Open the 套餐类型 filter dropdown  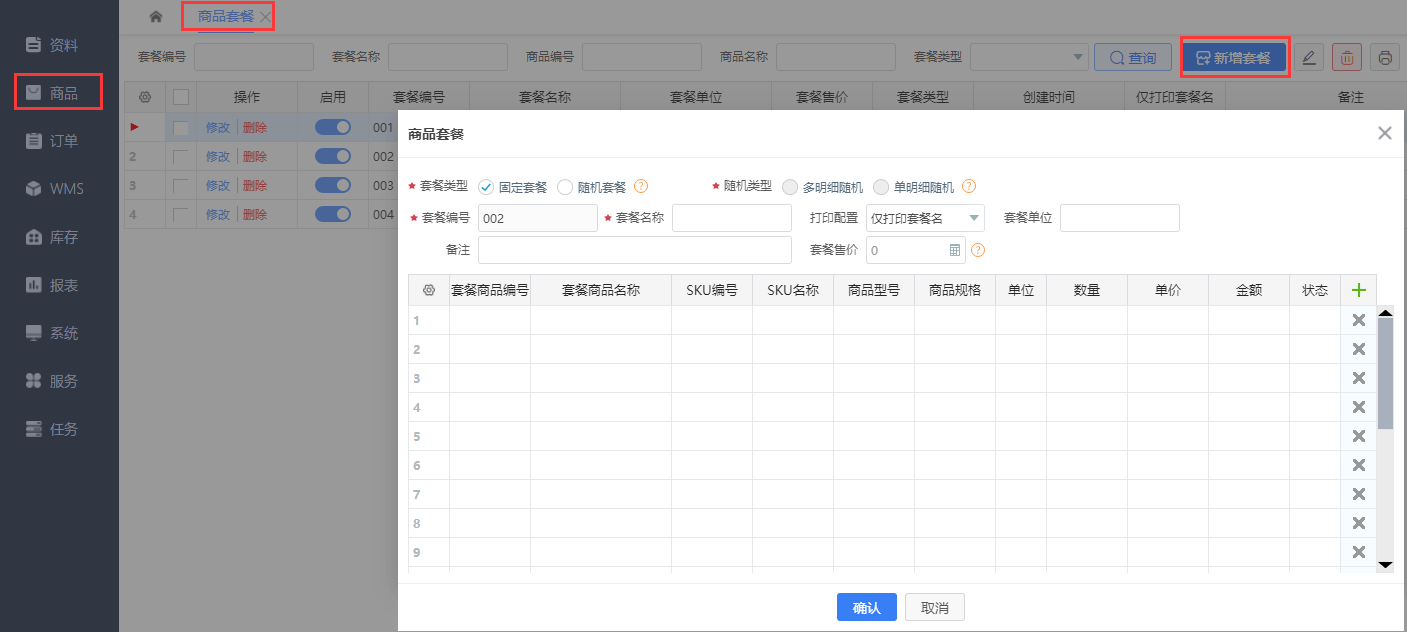pyautogui.click(x=1029, y=58)
